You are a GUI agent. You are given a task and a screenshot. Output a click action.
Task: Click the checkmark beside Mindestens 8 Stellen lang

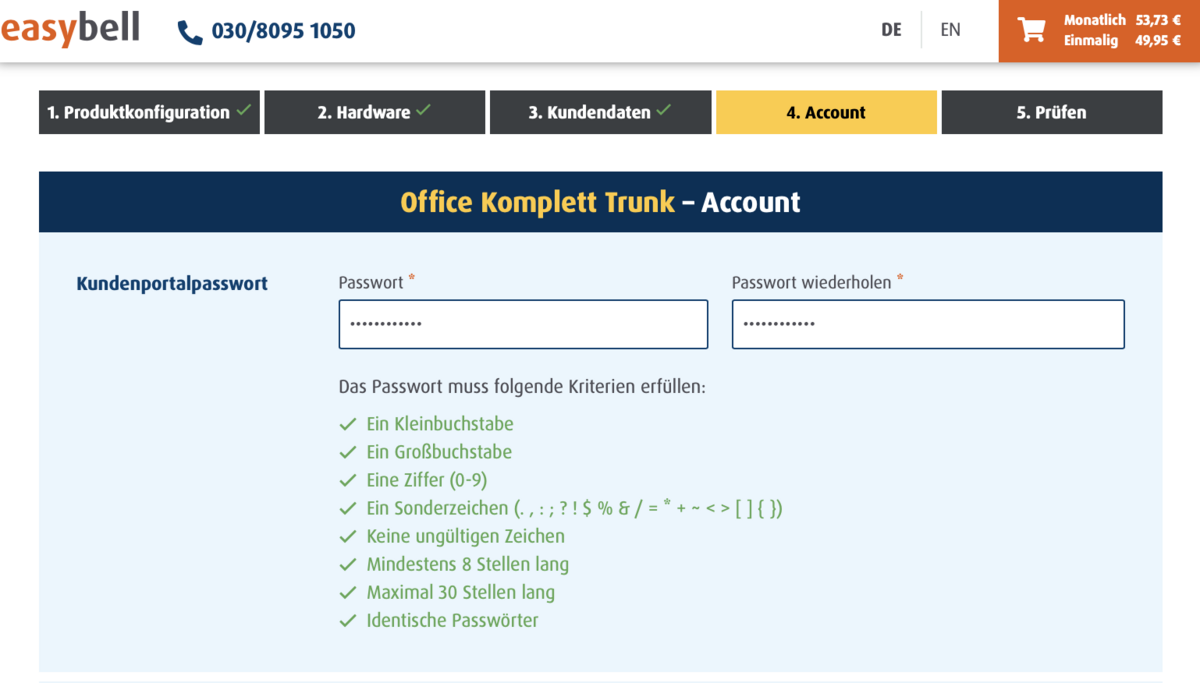click(348, 564)
